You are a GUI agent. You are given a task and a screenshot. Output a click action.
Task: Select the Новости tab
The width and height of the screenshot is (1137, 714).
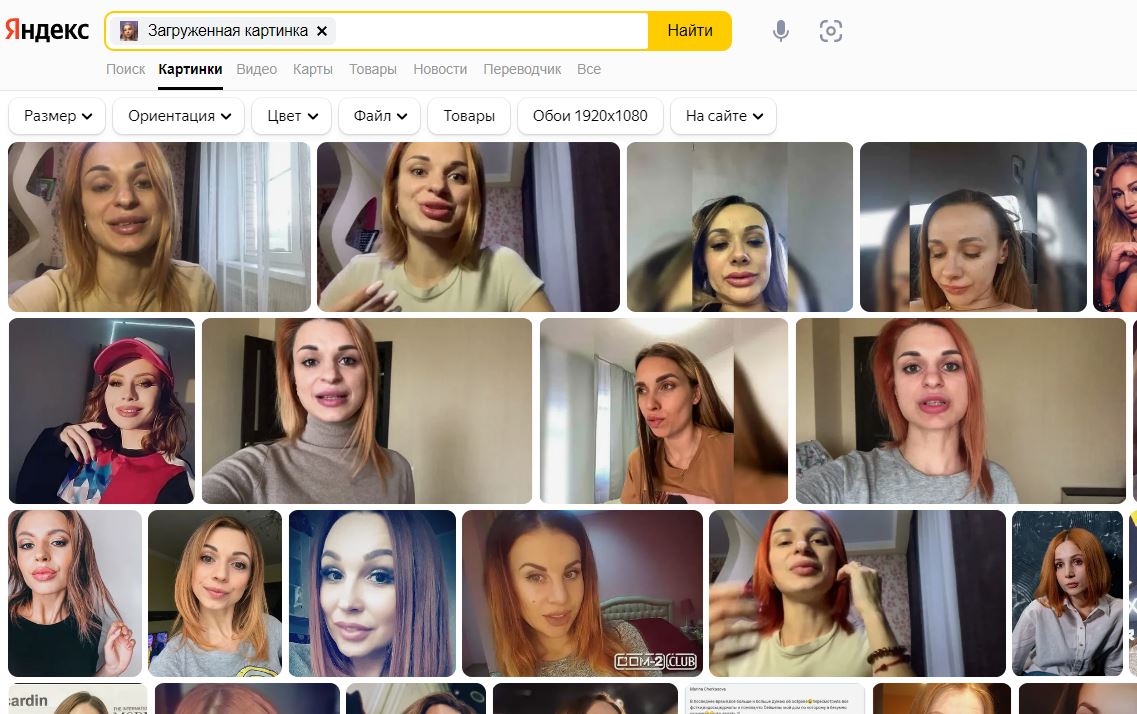point(440,69)
